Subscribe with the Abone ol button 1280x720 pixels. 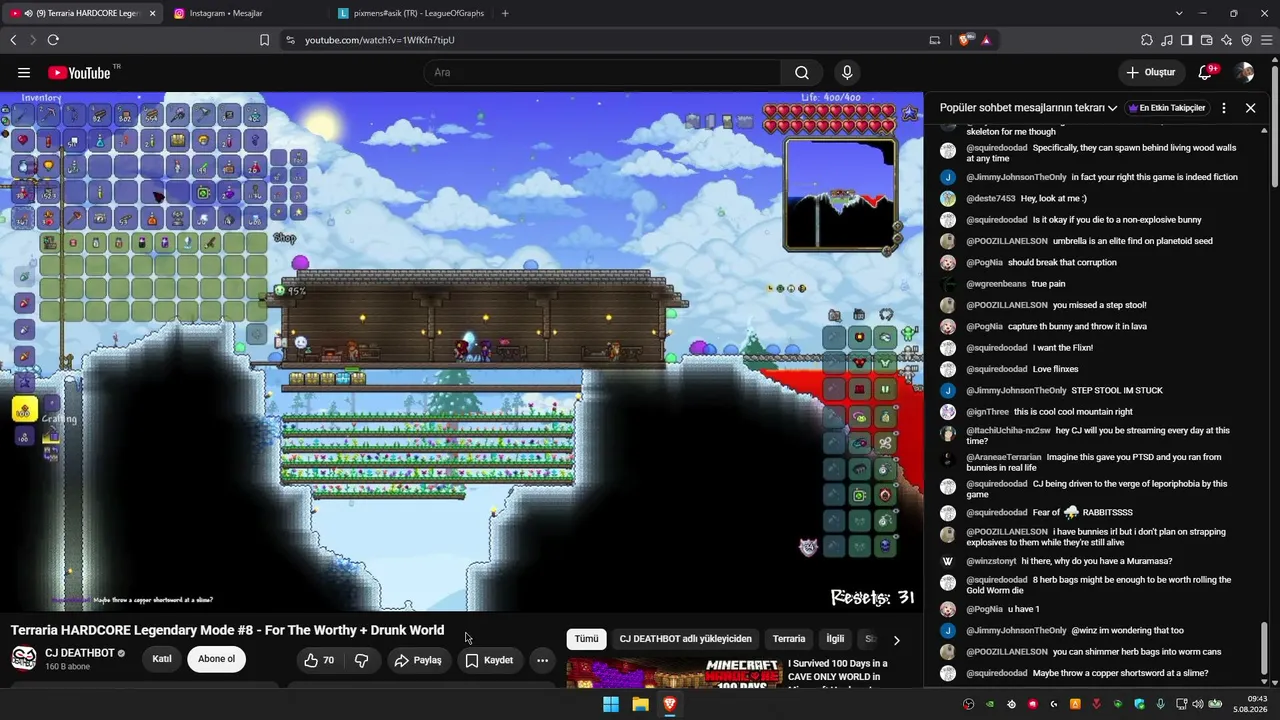(x=216, y=659)
